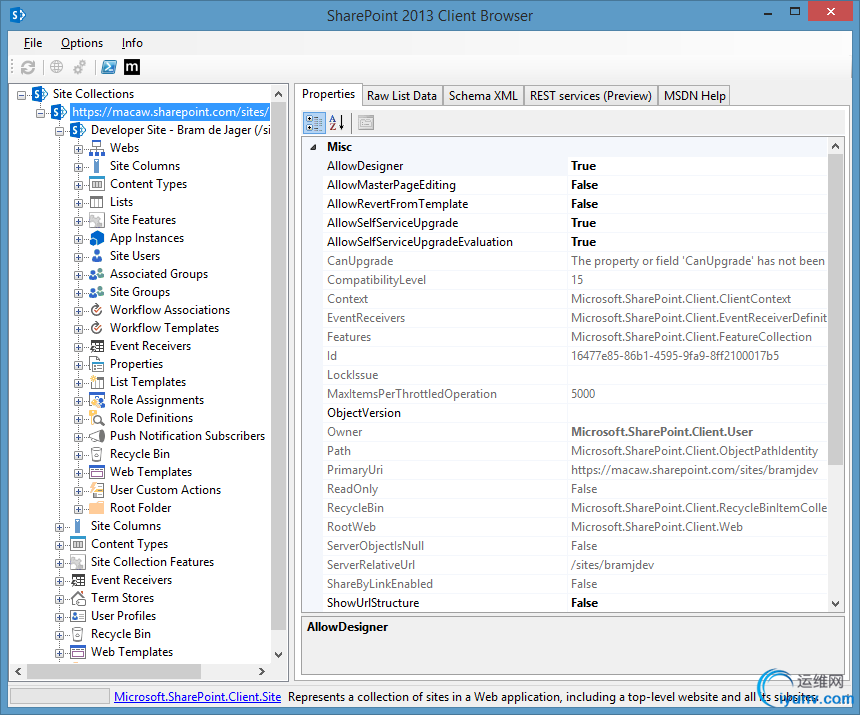Click the Site Collections root SharePoint icon

(x=40, y=94)
